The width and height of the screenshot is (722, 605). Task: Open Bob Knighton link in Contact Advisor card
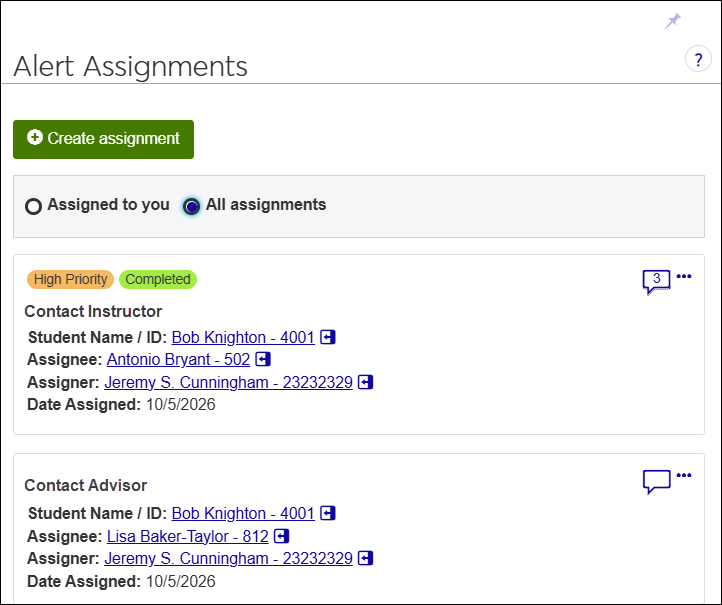point(243,513)
